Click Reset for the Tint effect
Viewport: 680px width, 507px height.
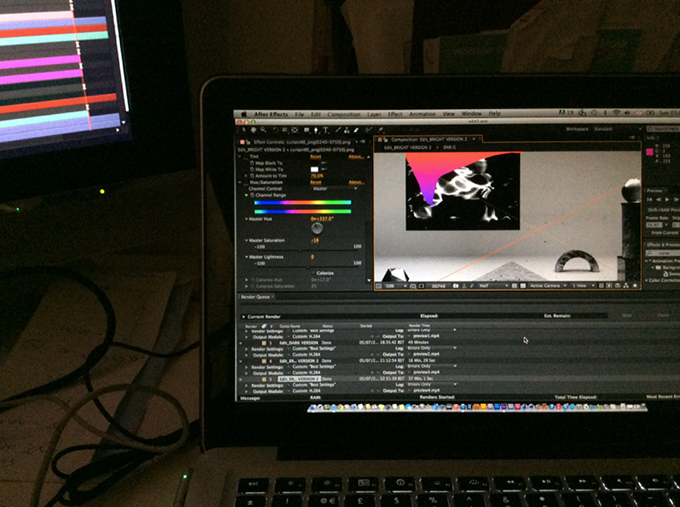[315, 157]
